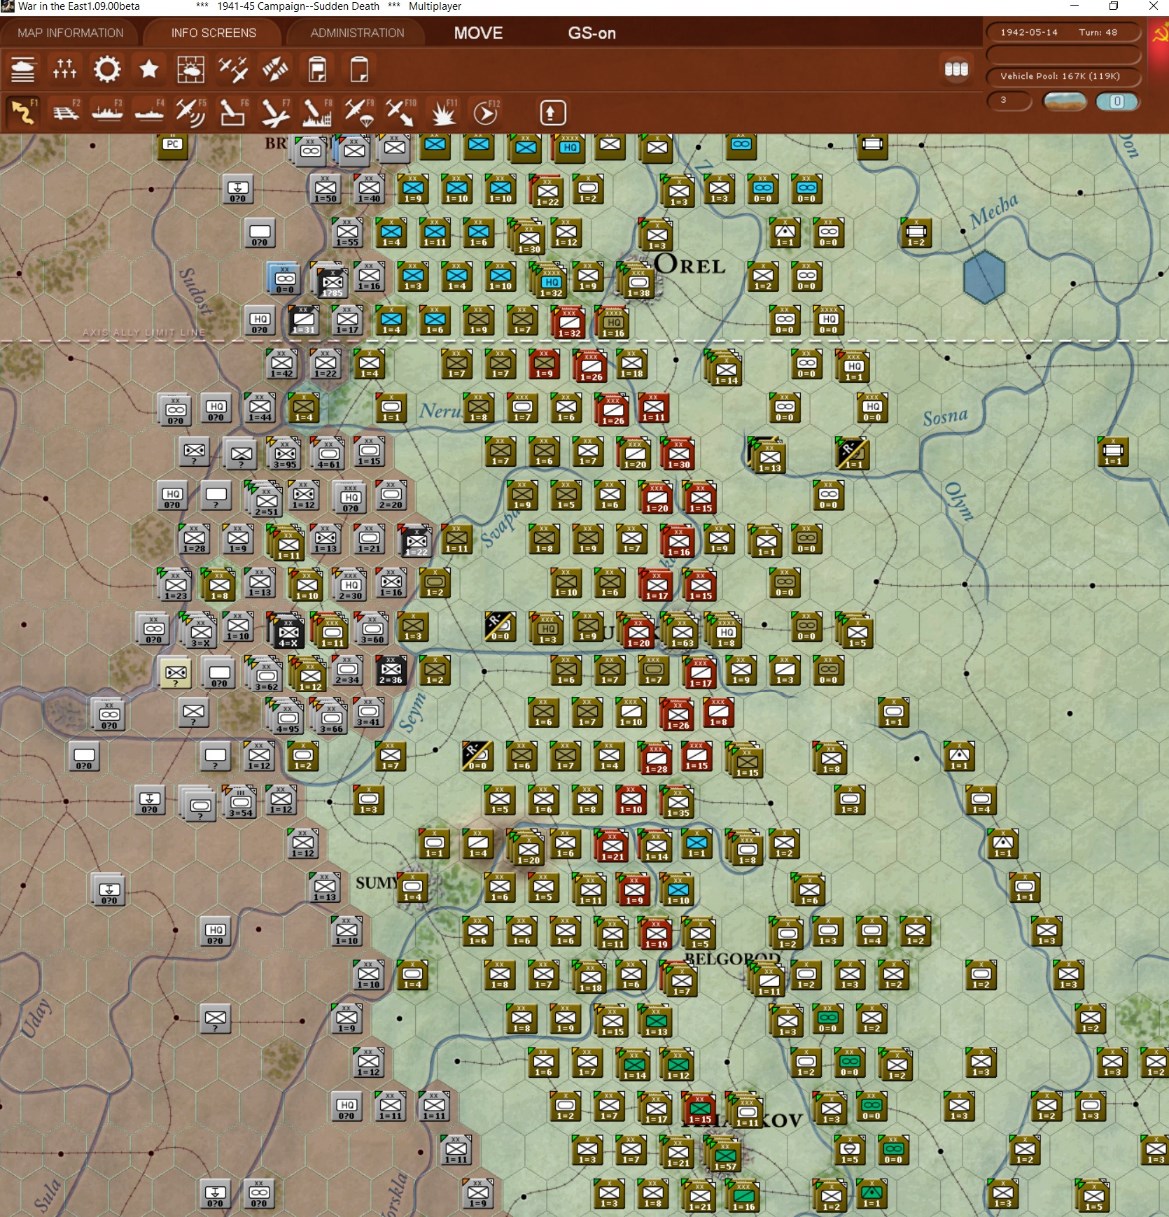The height and width of the screenshot is (1217, 1169).
Task: Open the losses screen crosses icon
Action: pos(65,69)
